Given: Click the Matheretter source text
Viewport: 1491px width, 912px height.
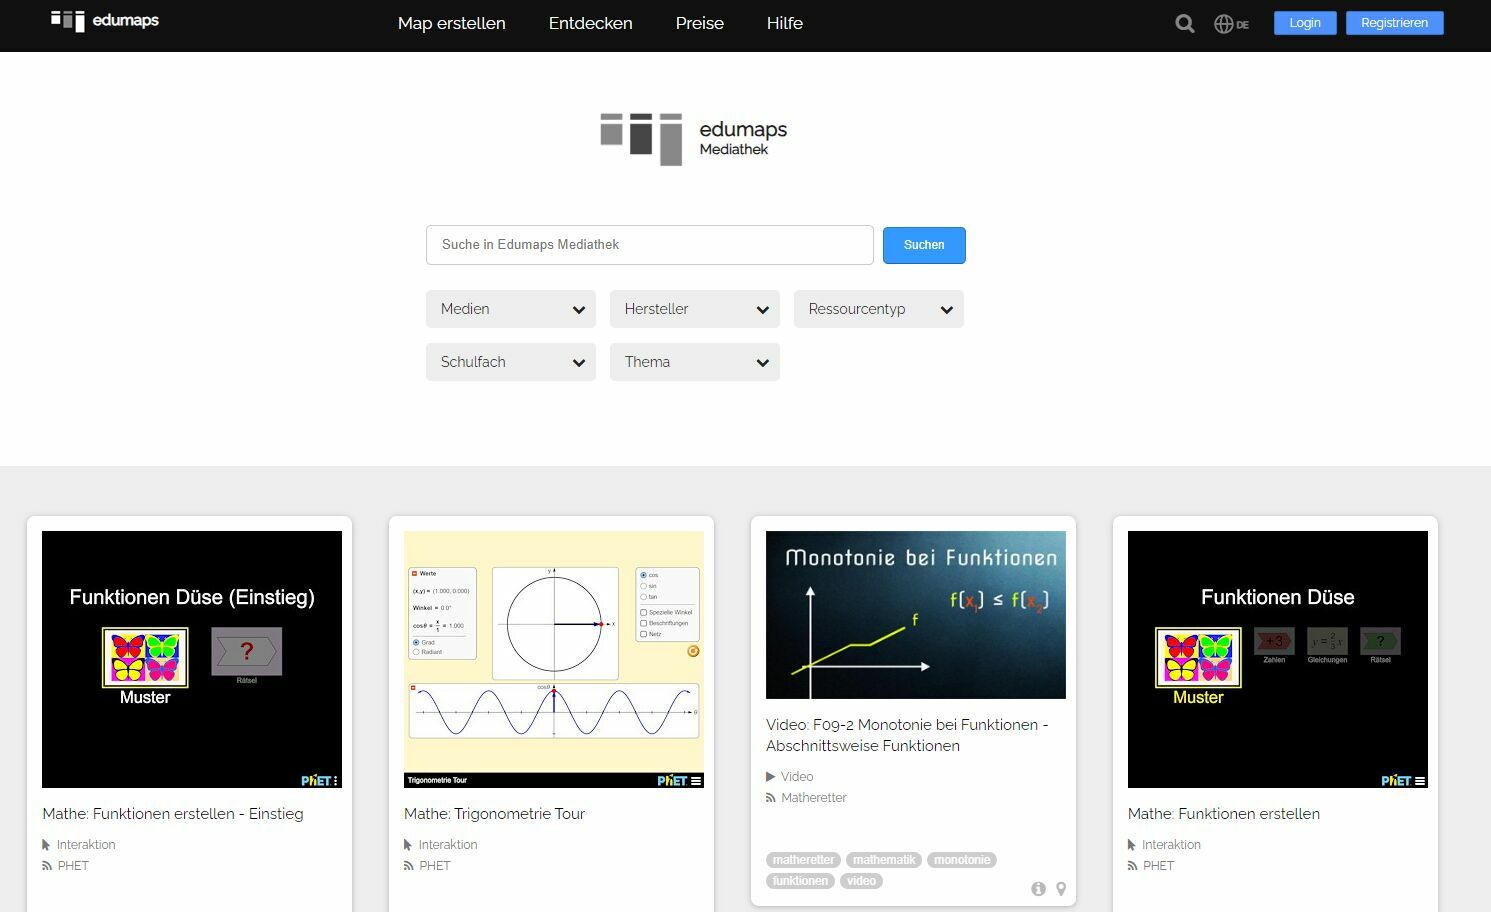Looking at the screenshot, I should pos(814,798).
